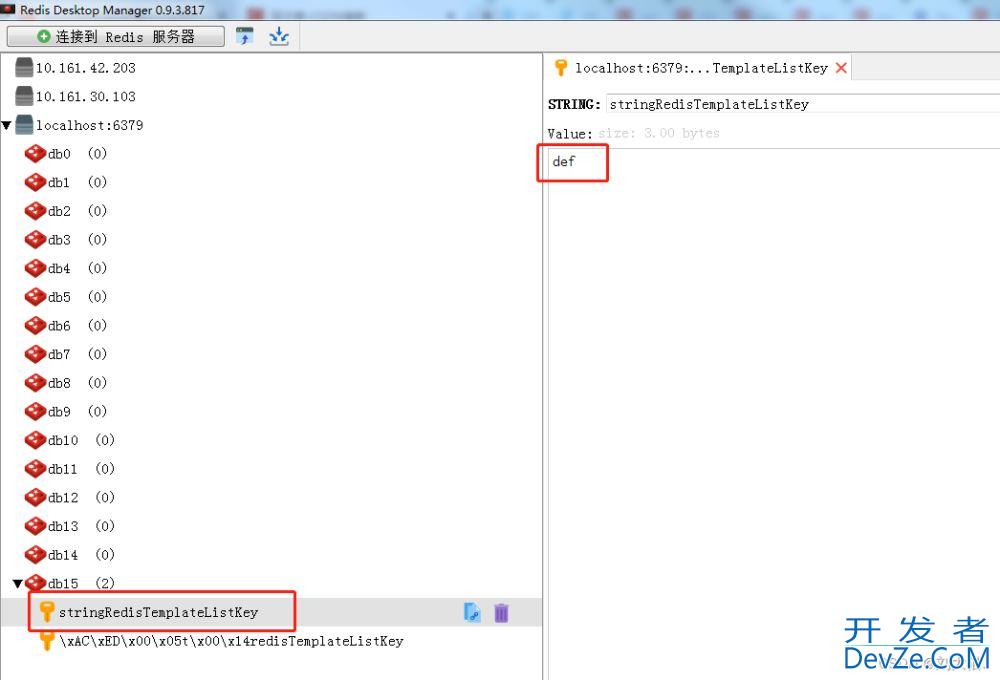Screen dimensions: 1000x680
Task: Collapse the localhost:6379 server node
Action: click(x=6, y=125)
